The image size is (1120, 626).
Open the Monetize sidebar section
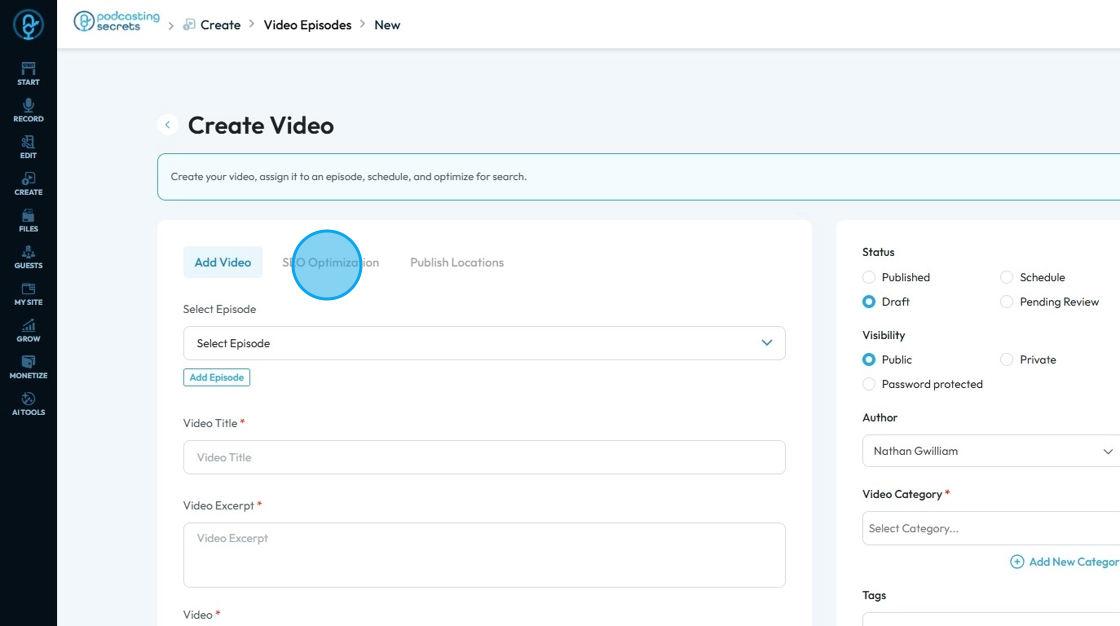pyautogui.click(x=29, y=367)
